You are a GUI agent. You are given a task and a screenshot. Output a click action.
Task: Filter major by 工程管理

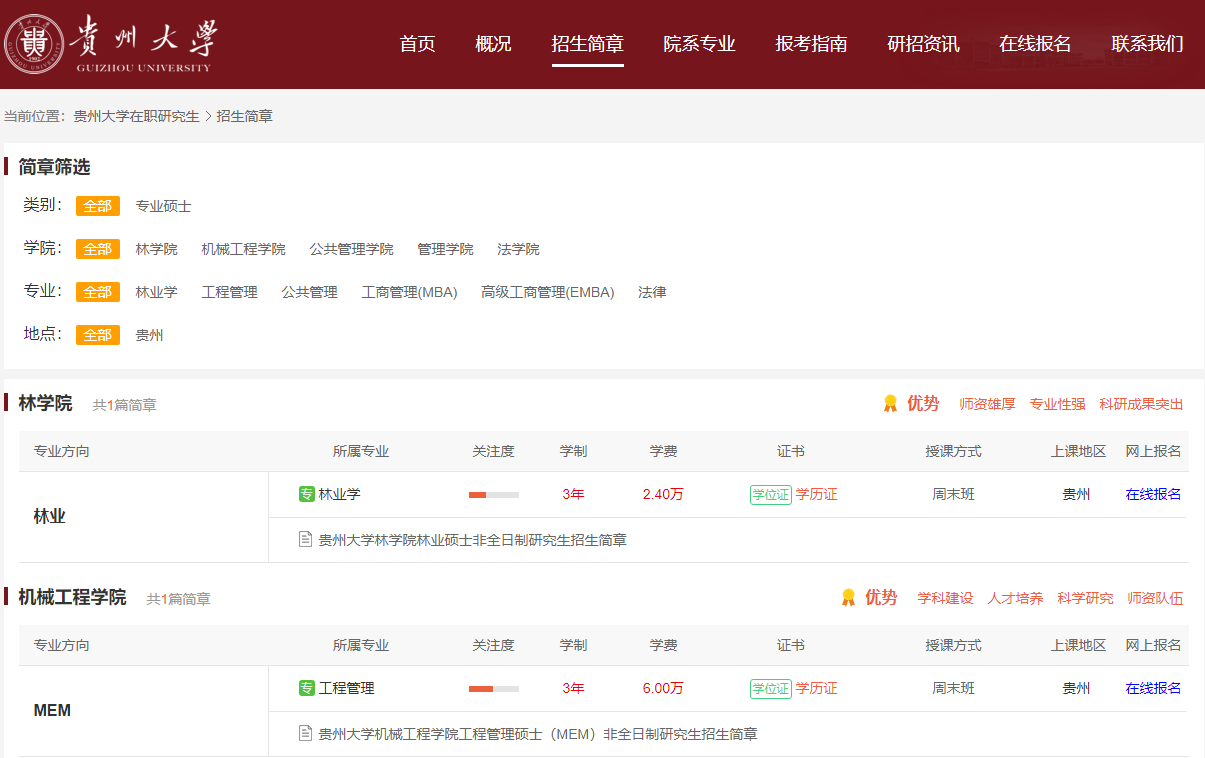(x=229, y=292)
